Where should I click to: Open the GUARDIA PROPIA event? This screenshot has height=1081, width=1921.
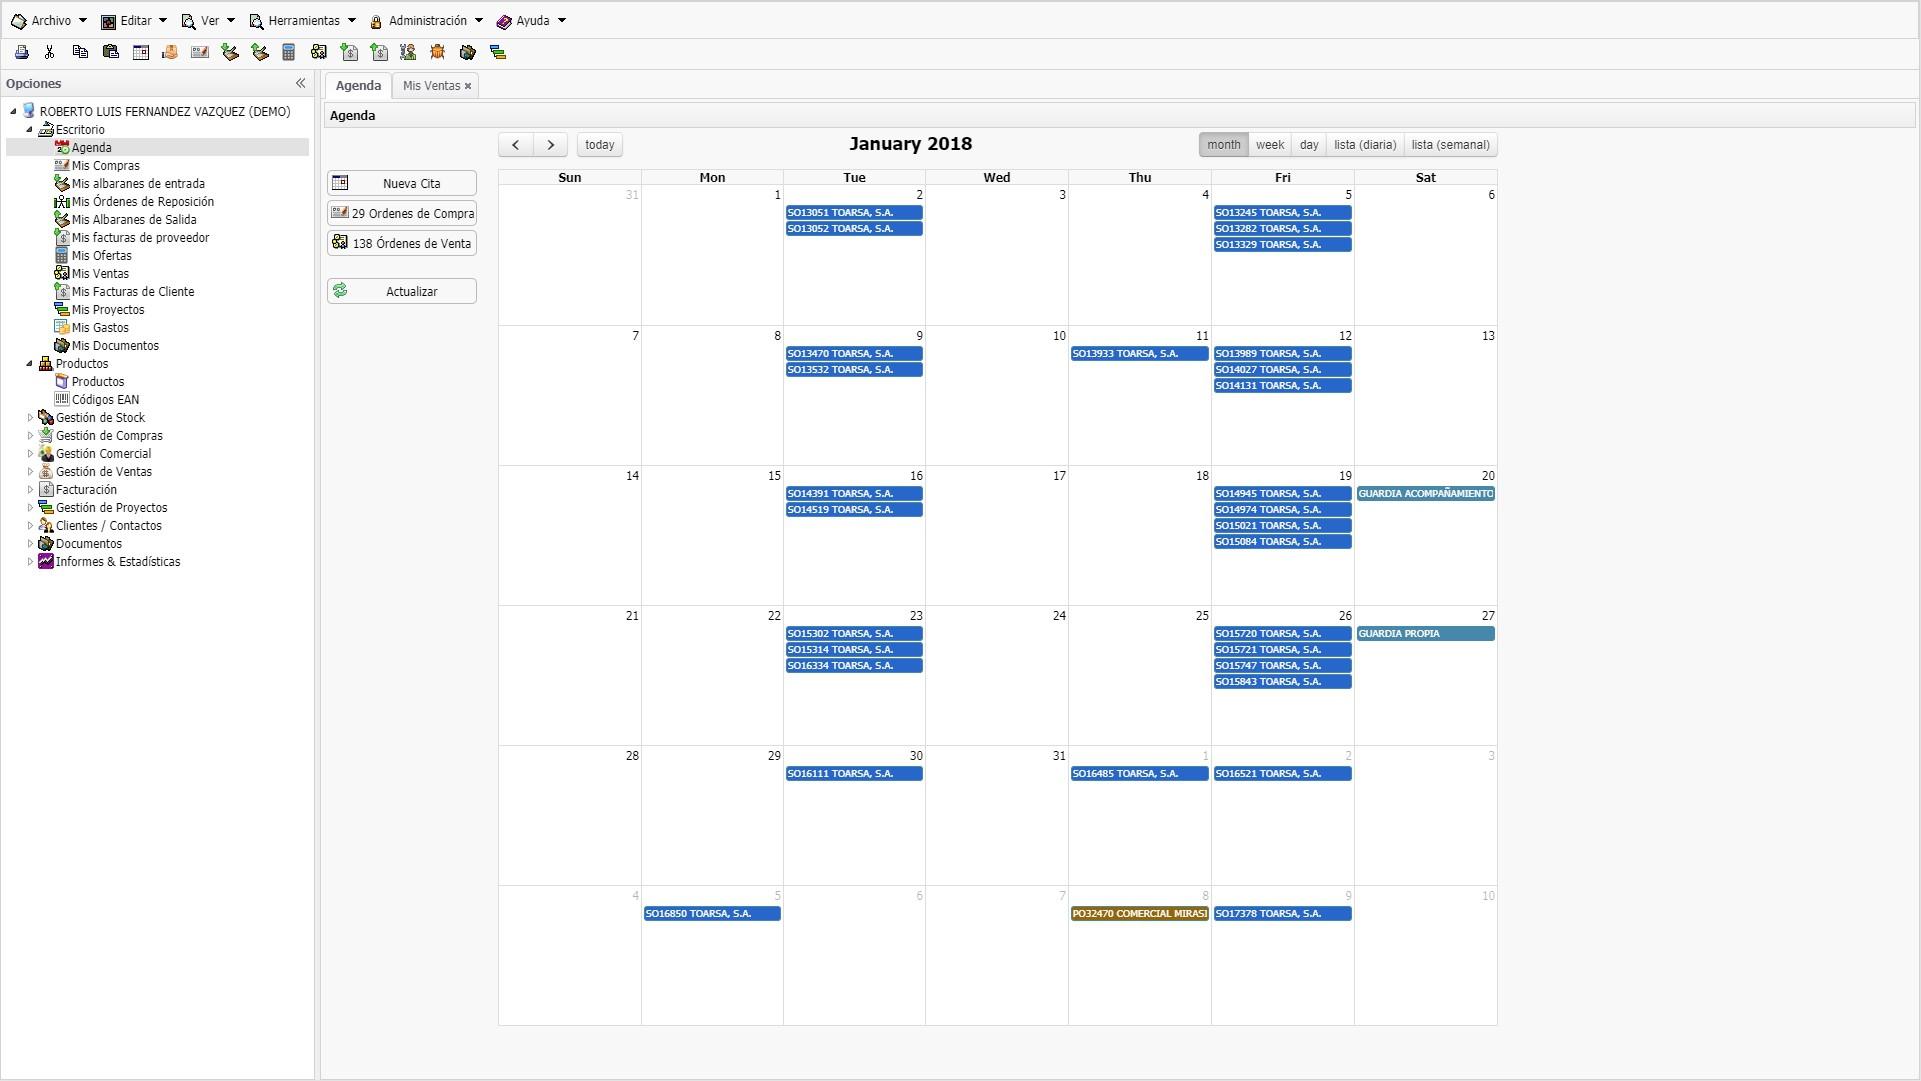coord(1425,634)
